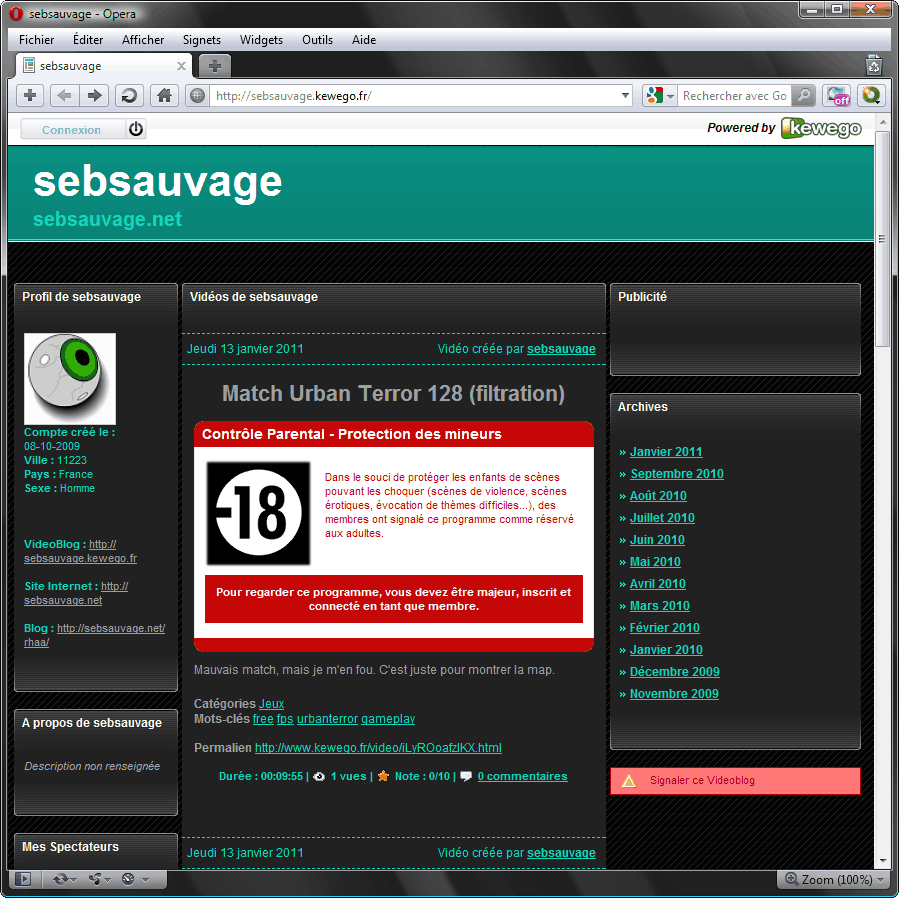Open the Aide menu
The height and width of the screenshot is (898, 899).
(x=363, y=40)
